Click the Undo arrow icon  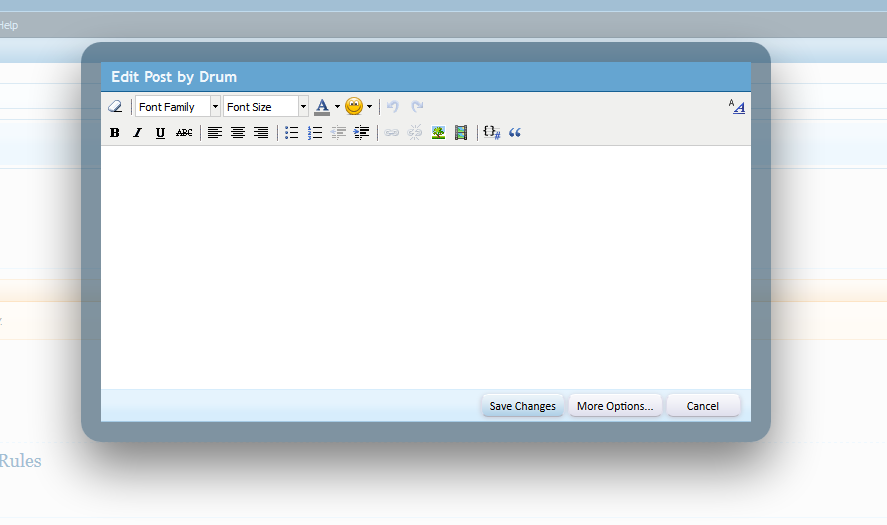coord(393,106)
